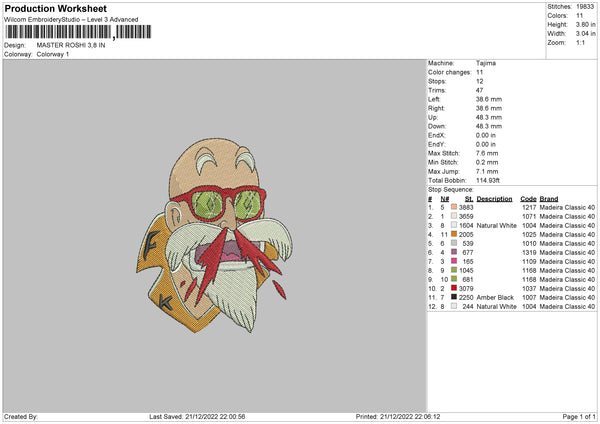The height and width of the screenshot is (424, 600).
Task: Select 'Wilcom EmbroideryStudio – Level 3 Advanced' text
Action: (71, 20)
